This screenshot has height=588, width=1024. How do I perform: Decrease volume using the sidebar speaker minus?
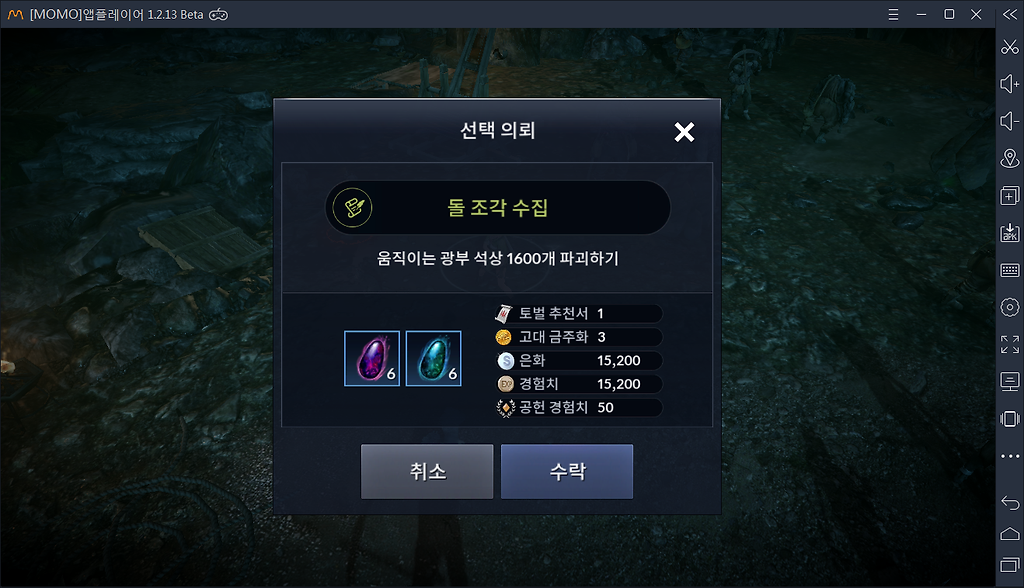pos(1010,121)
